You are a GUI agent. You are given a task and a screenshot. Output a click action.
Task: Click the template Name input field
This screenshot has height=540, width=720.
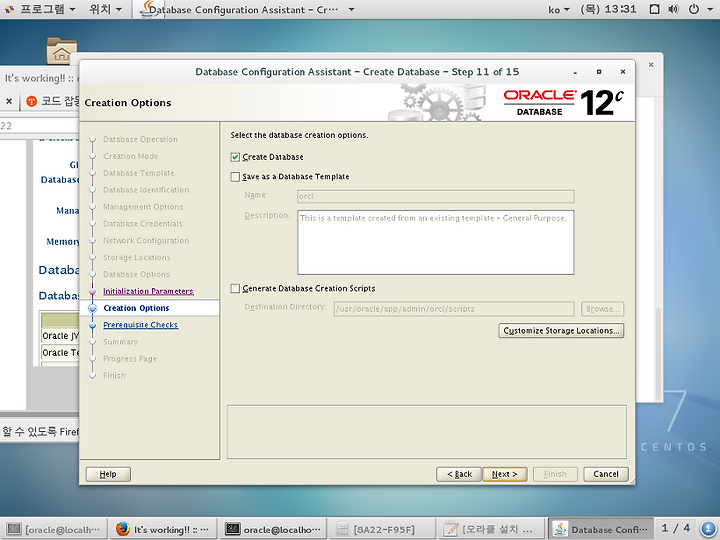coord(435,197)
